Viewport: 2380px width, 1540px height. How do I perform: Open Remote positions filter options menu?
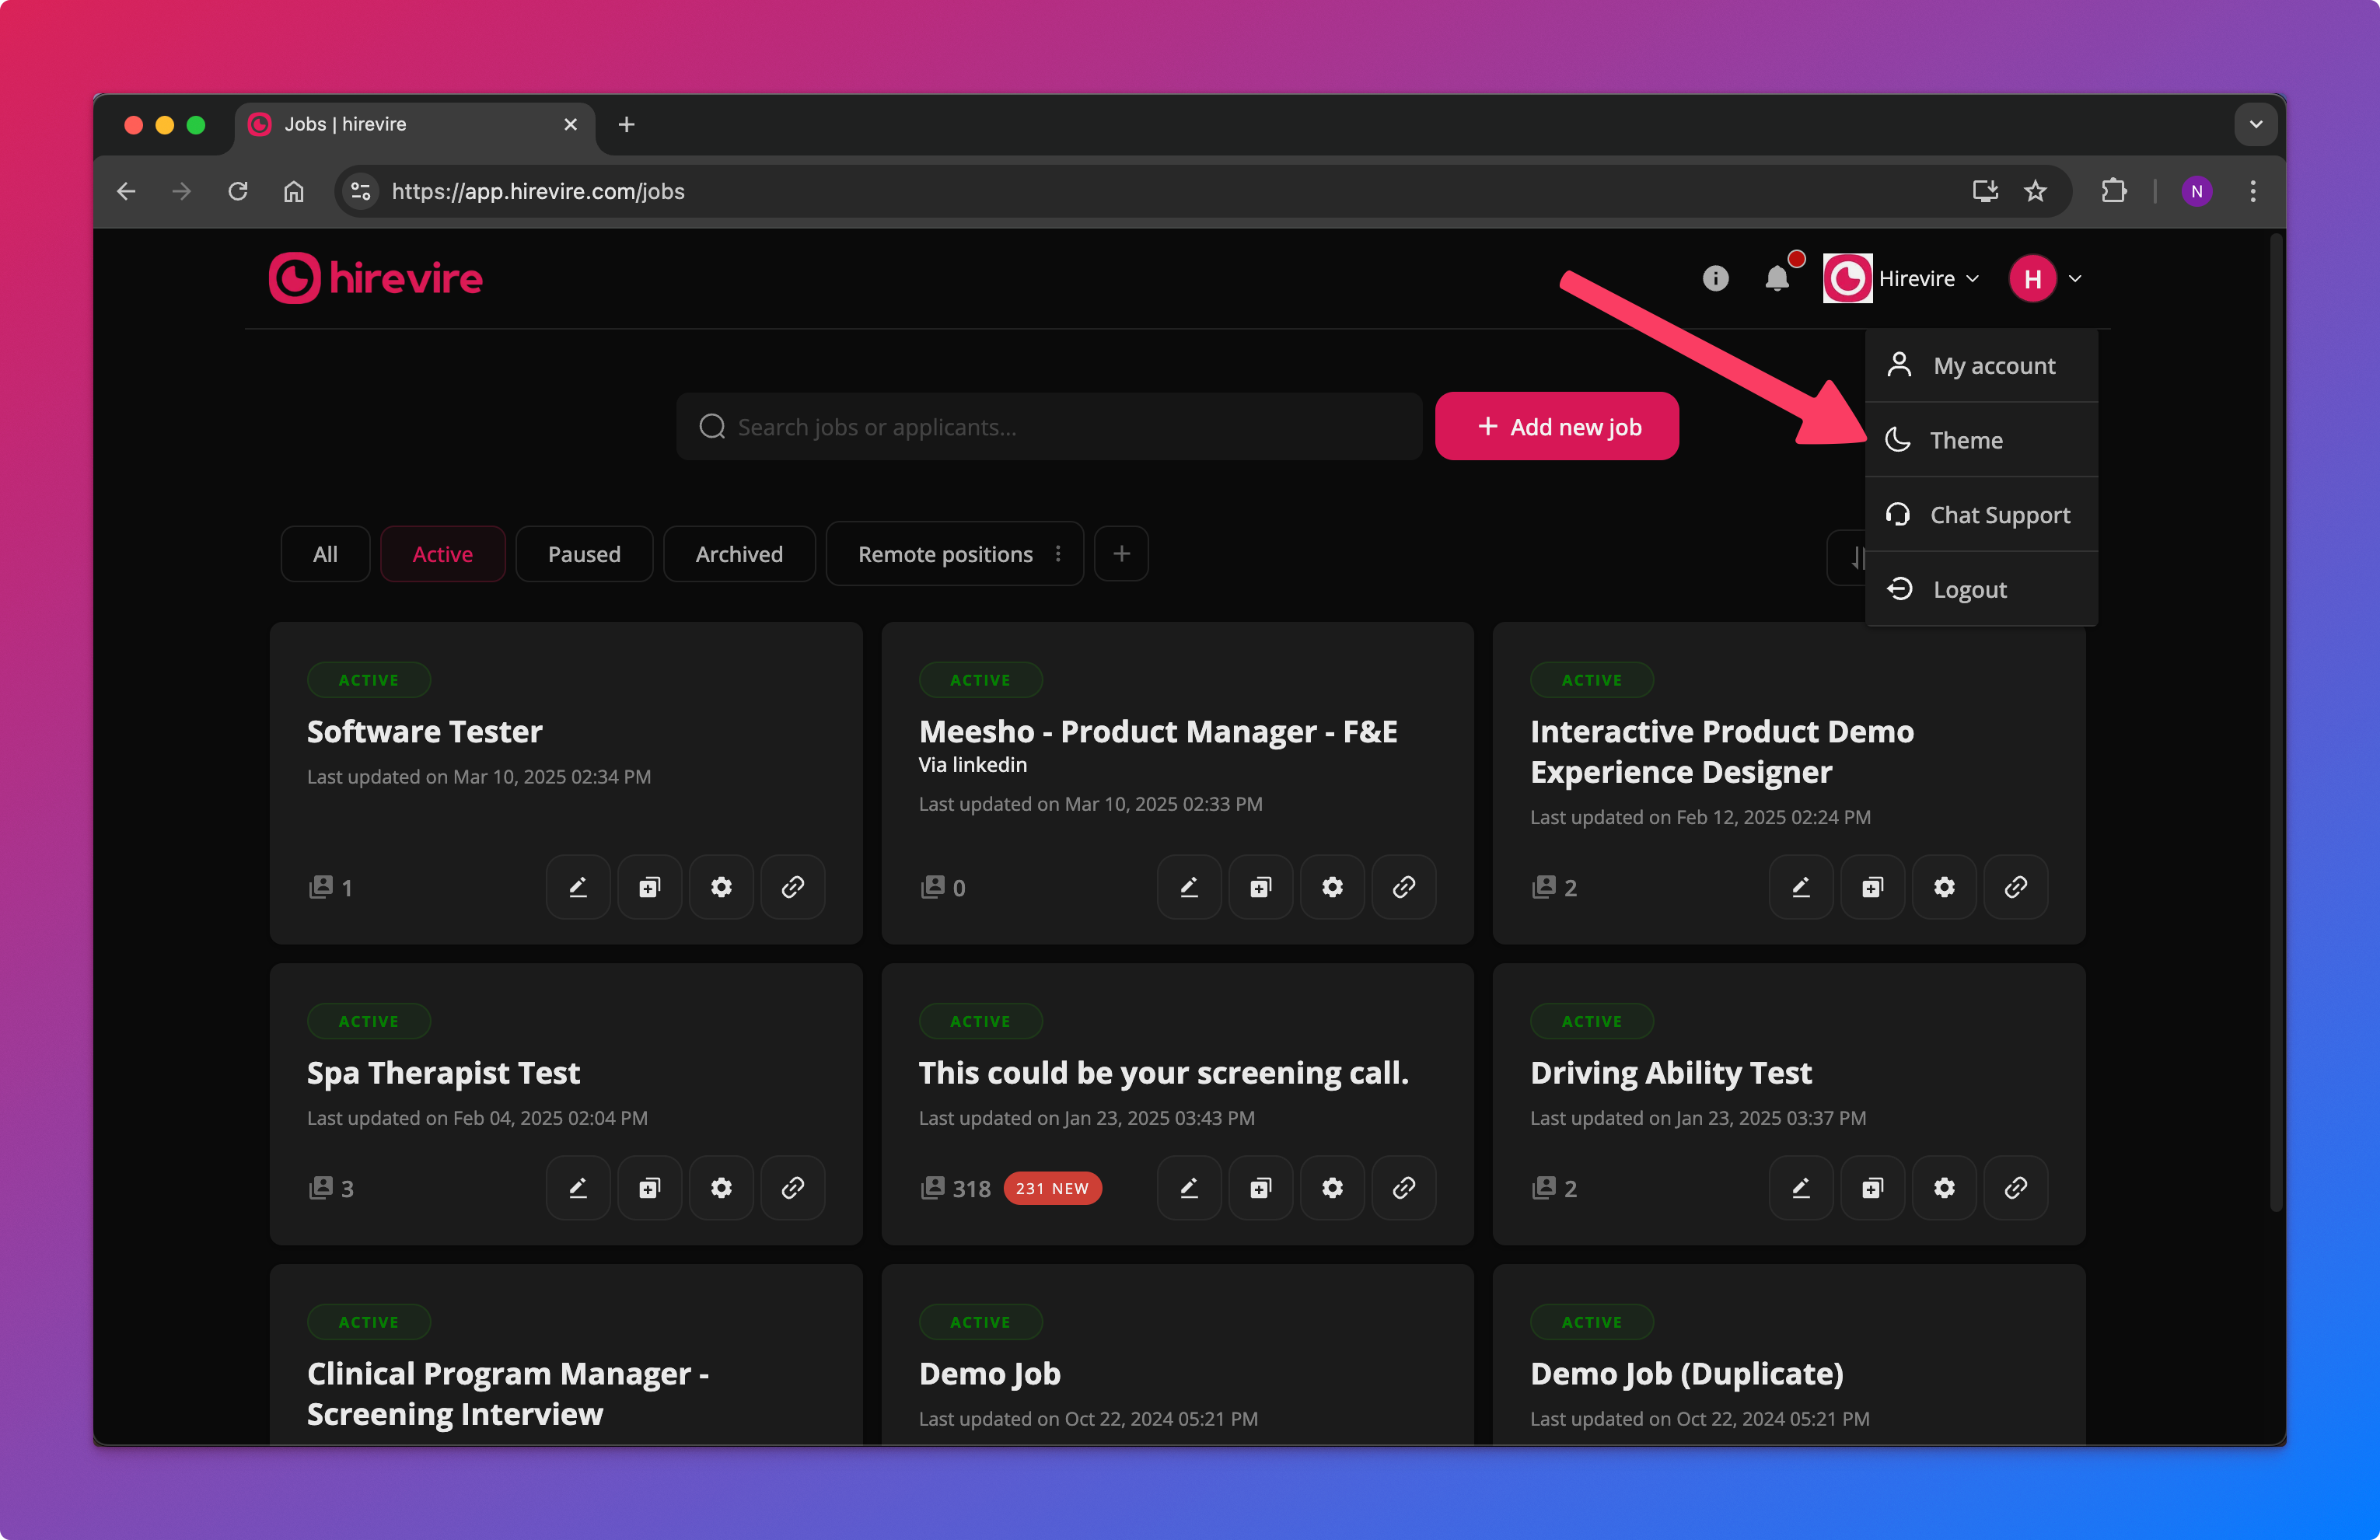1058,554
